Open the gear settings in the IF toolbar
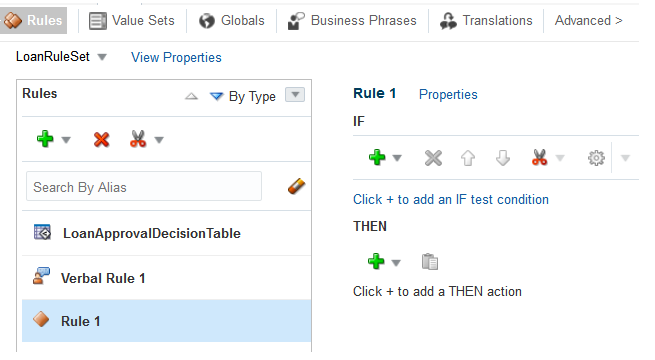The width and height of the screenshot is (655, 360). [596, 158]
